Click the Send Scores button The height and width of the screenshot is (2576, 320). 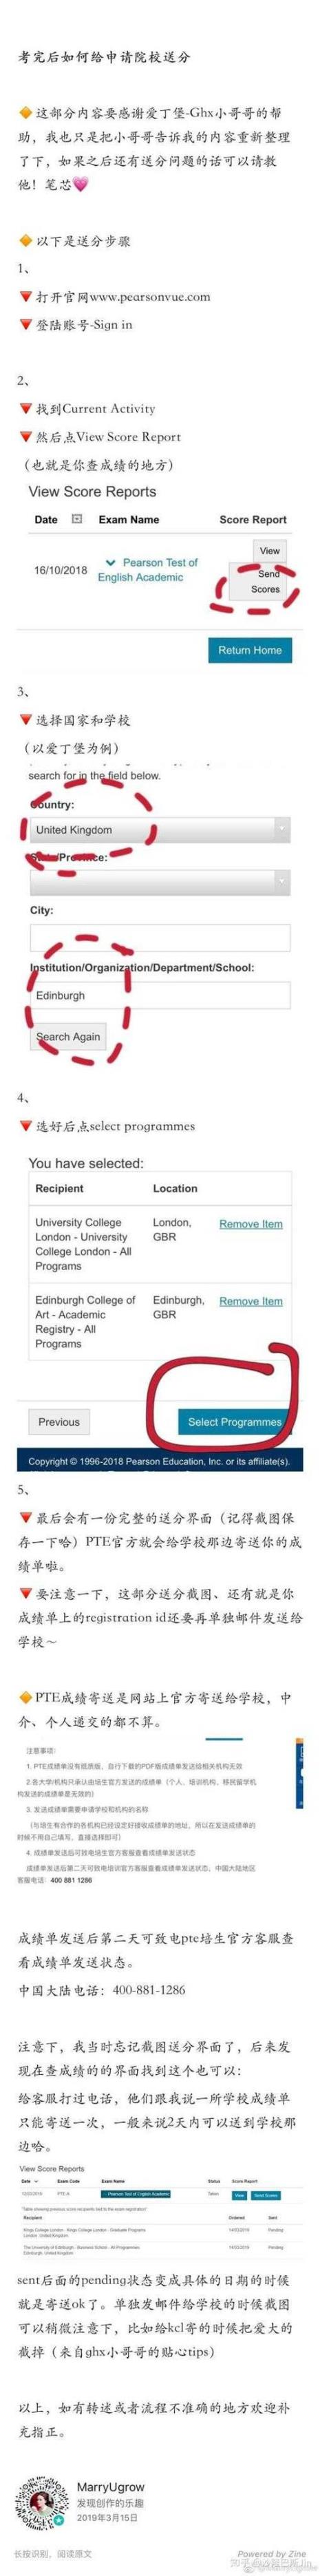click(266, 581)
